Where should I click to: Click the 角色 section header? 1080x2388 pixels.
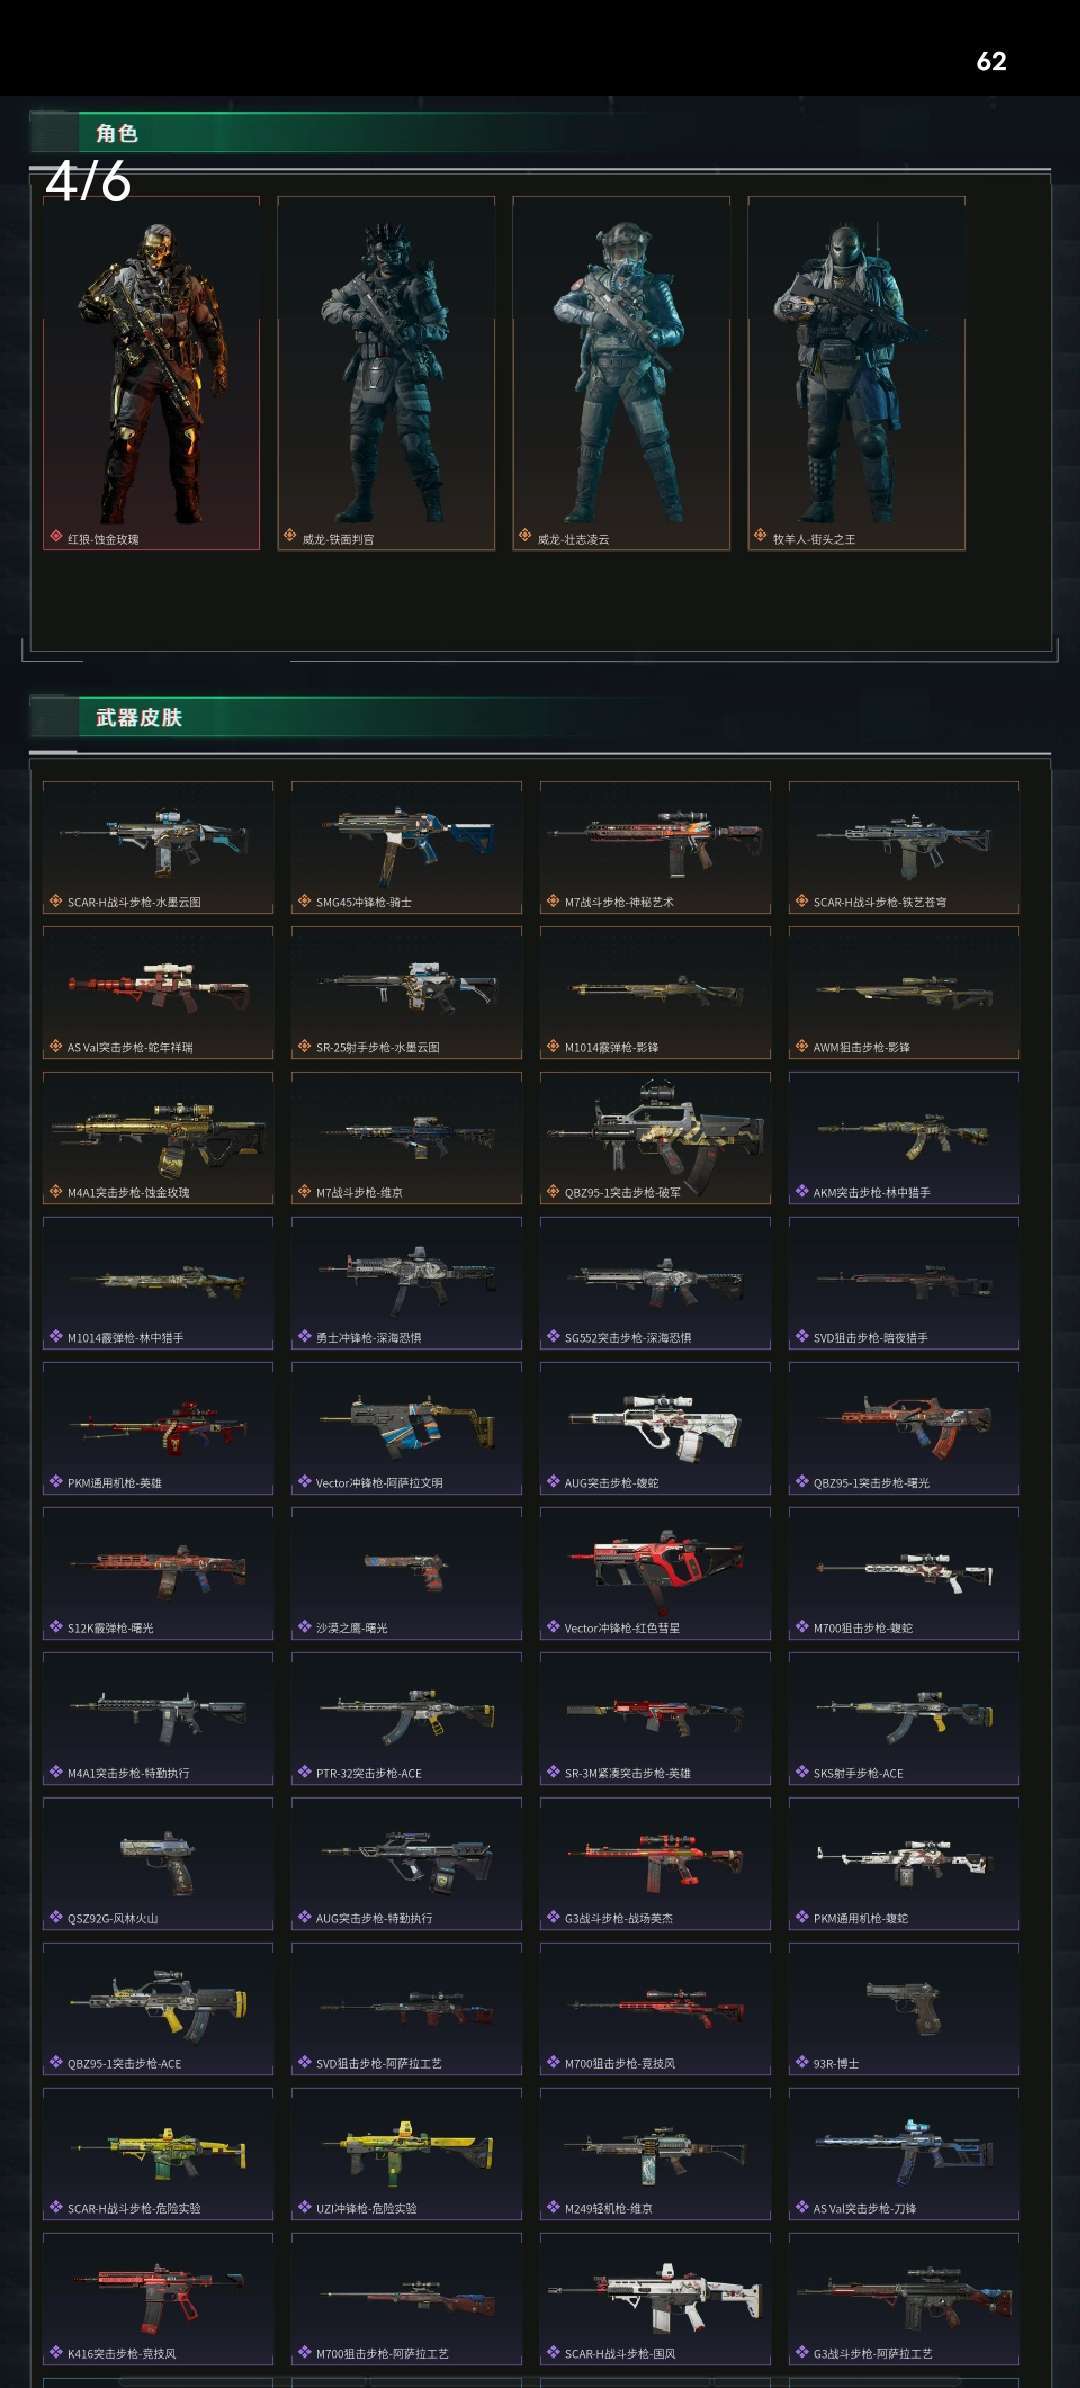pyautogui.click(x=117, y=133)
